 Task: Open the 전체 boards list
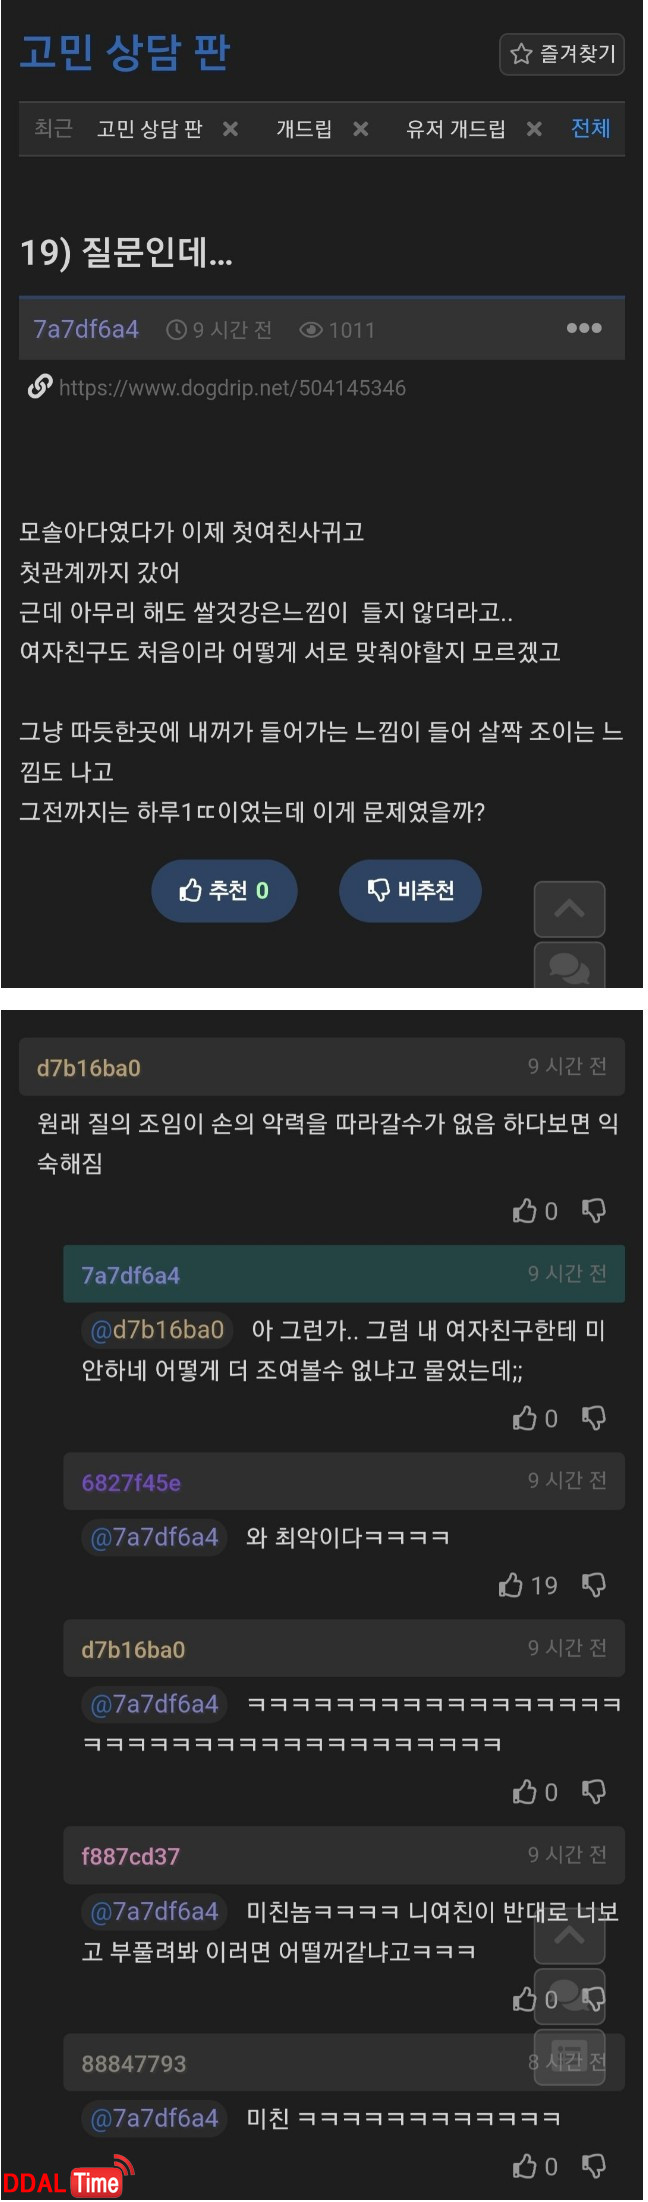590,128
